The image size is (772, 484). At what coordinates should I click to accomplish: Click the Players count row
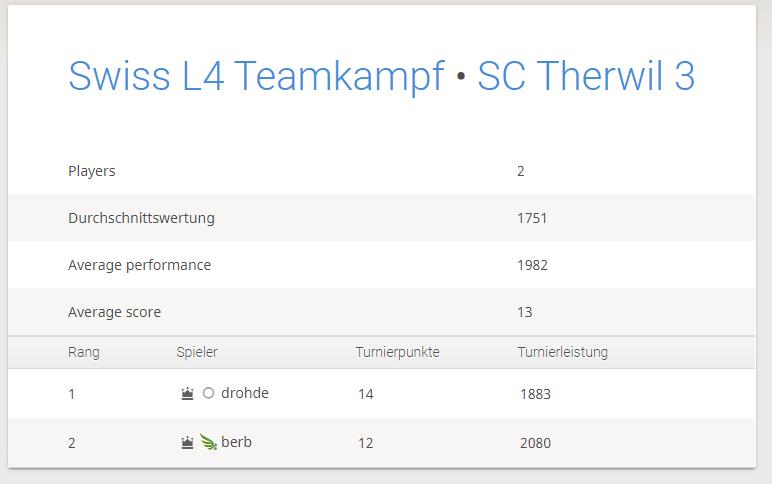tap(382, 171)
